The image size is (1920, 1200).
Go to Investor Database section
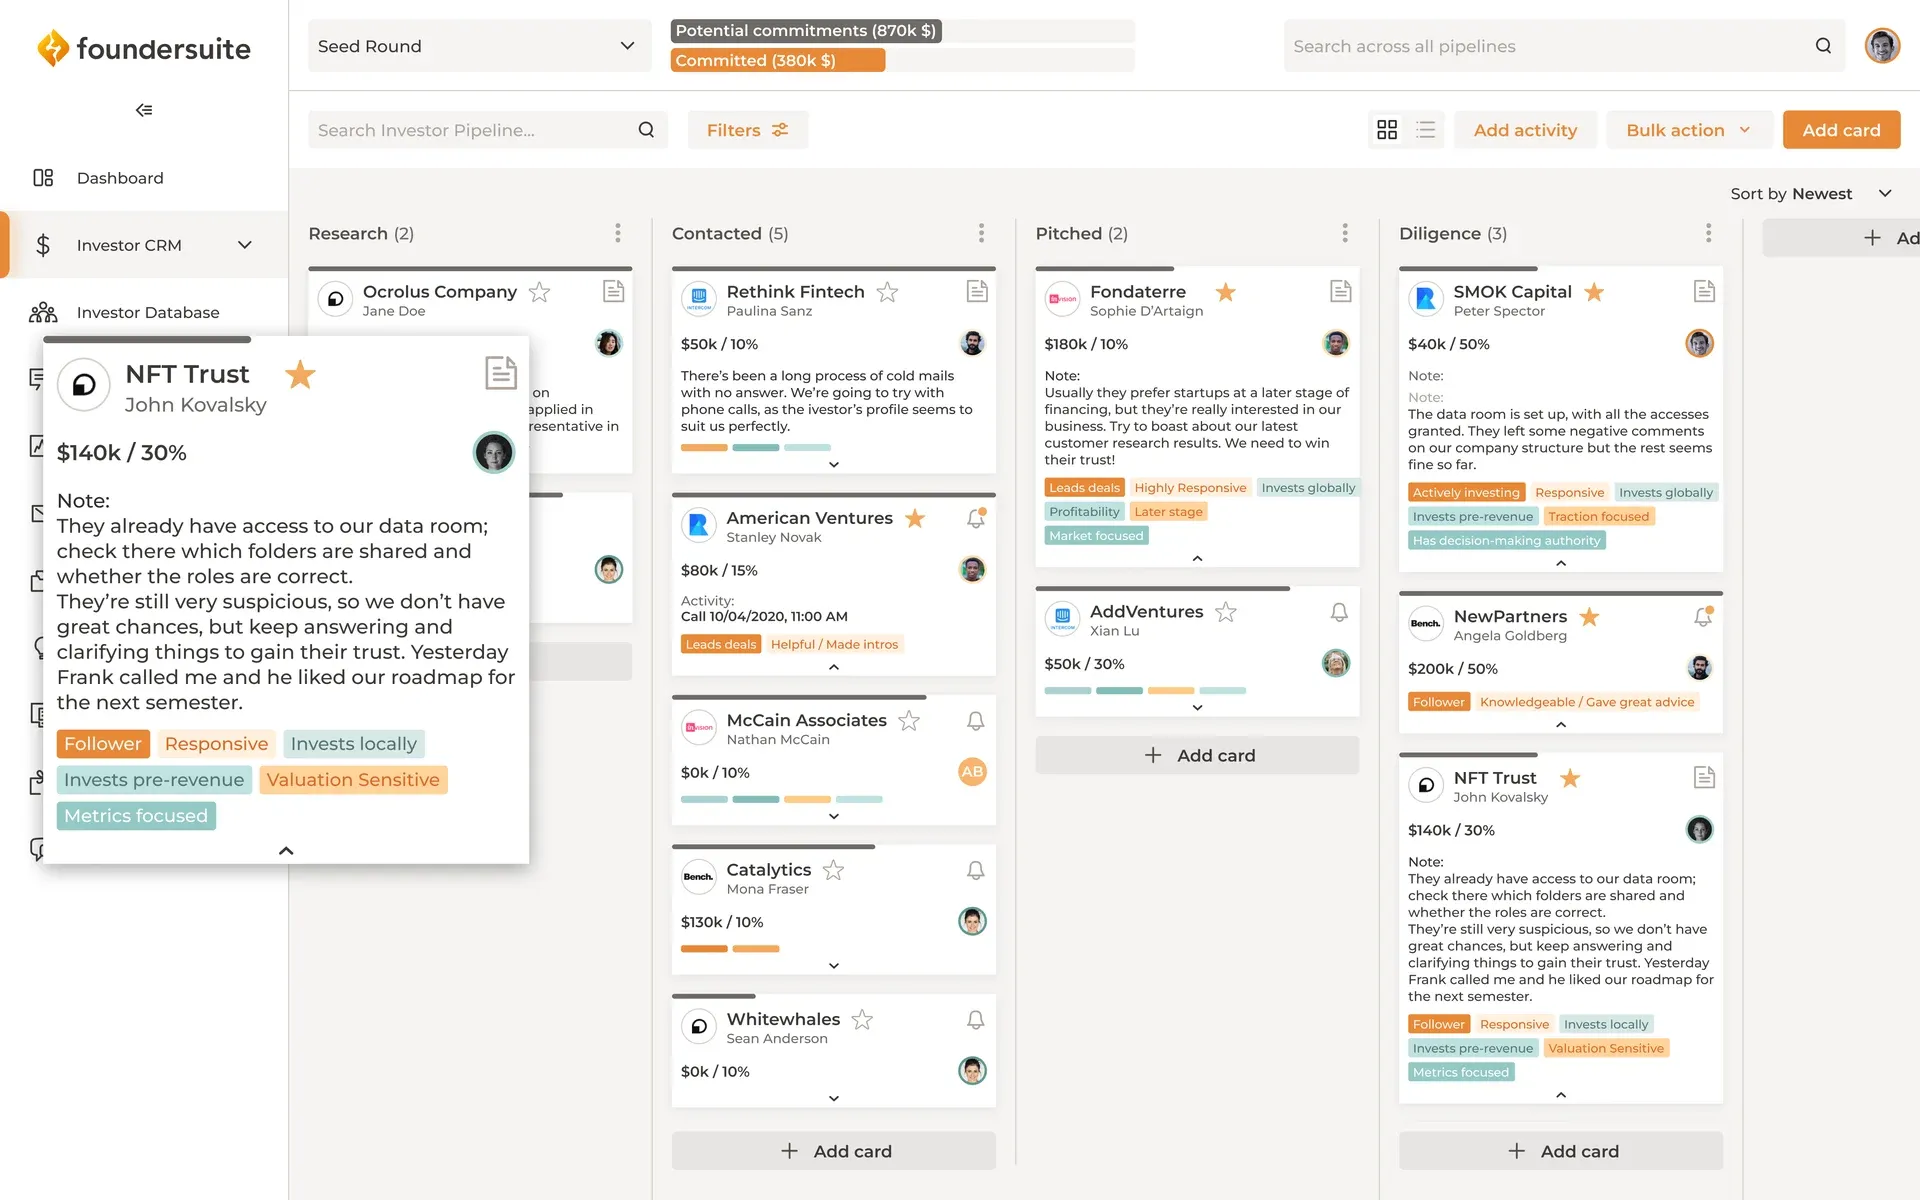[x=147, y=312]
